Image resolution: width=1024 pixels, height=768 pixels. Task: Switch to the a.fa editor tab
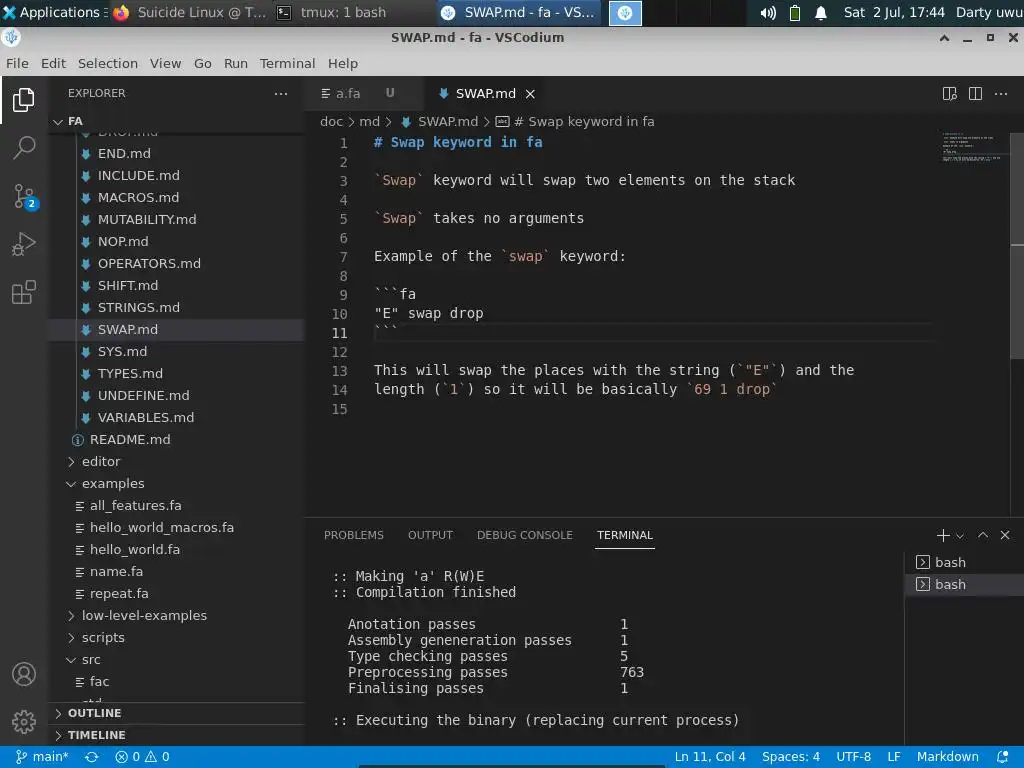tap(362, 94)
